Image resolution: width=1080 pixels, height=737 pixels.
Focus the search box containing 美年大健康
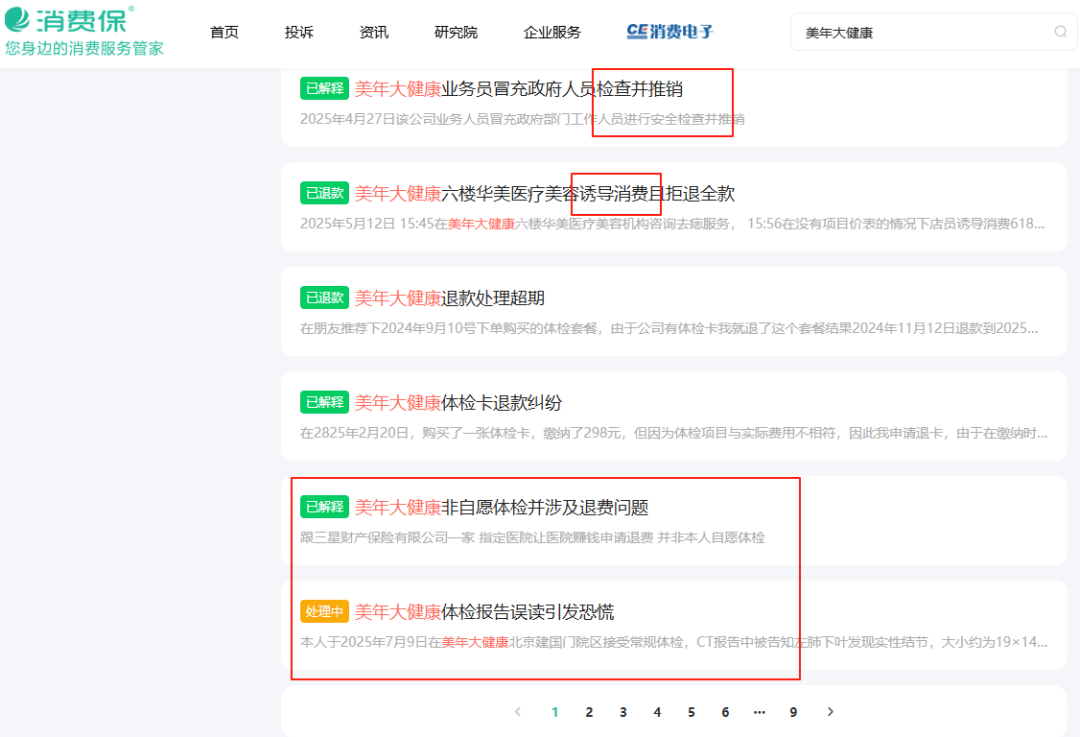(x=933, y=32)
